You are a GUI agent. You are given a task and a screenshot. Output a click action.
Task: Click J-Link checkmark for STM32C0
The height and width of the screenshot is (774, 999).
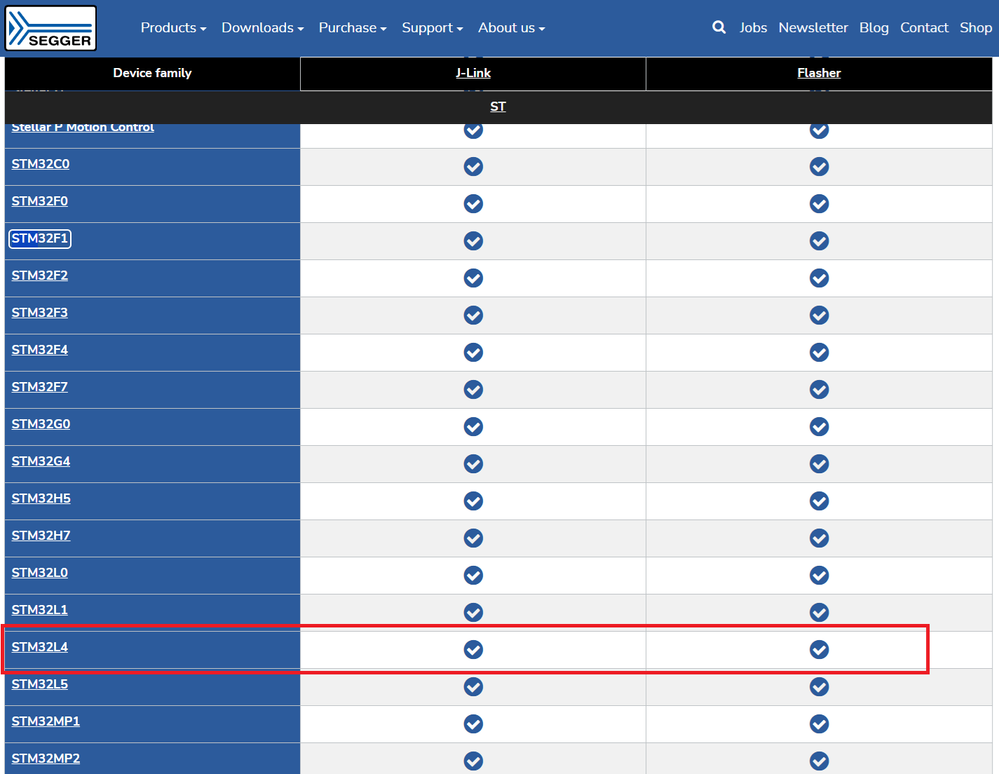(x=473, y=167)
